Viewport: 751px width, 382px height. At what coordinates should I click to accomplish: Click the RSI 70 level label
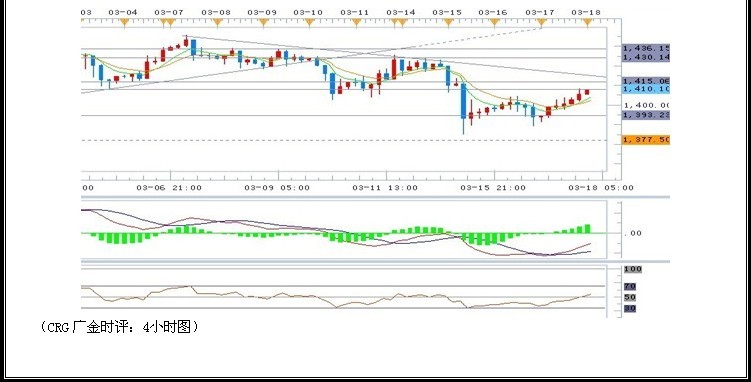pos(630,286)
